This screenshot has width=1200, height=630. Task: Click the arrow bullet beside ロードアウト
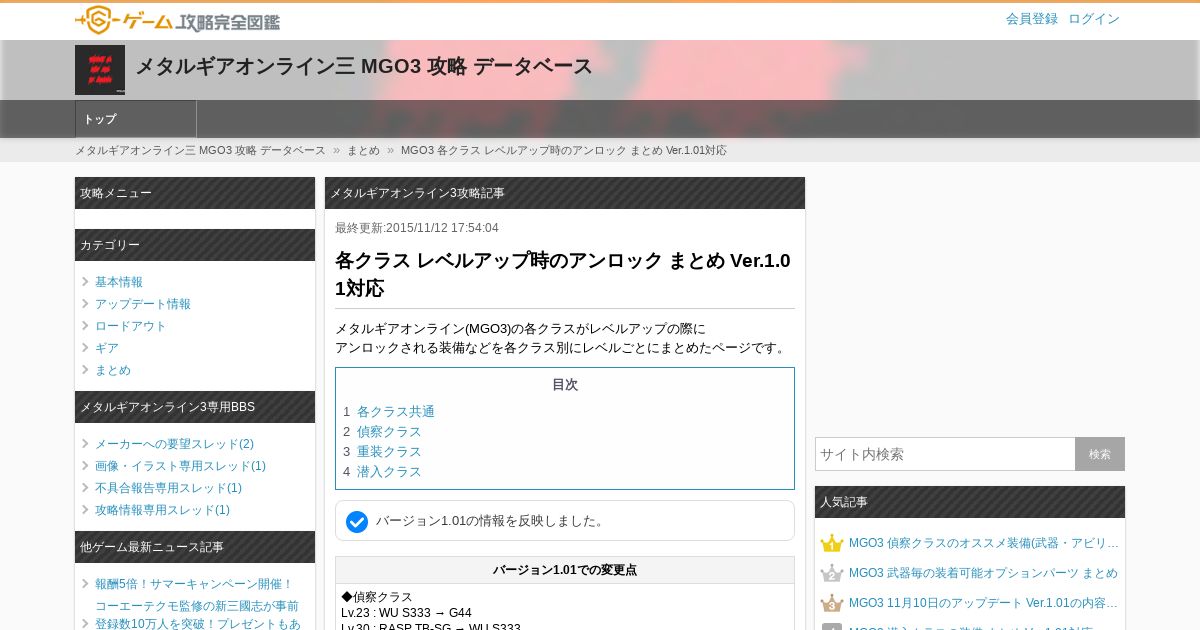[x=86, y=326]
